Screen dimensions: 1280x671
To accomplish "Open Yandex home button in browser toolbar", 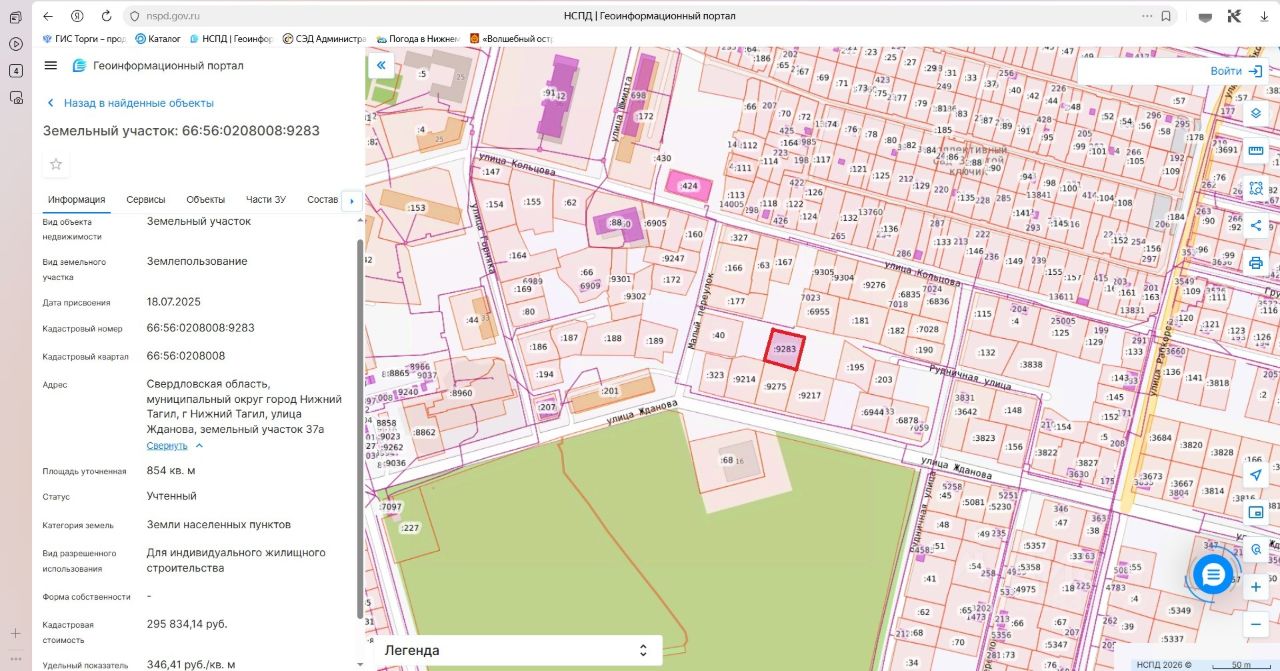I will (77, 16).
